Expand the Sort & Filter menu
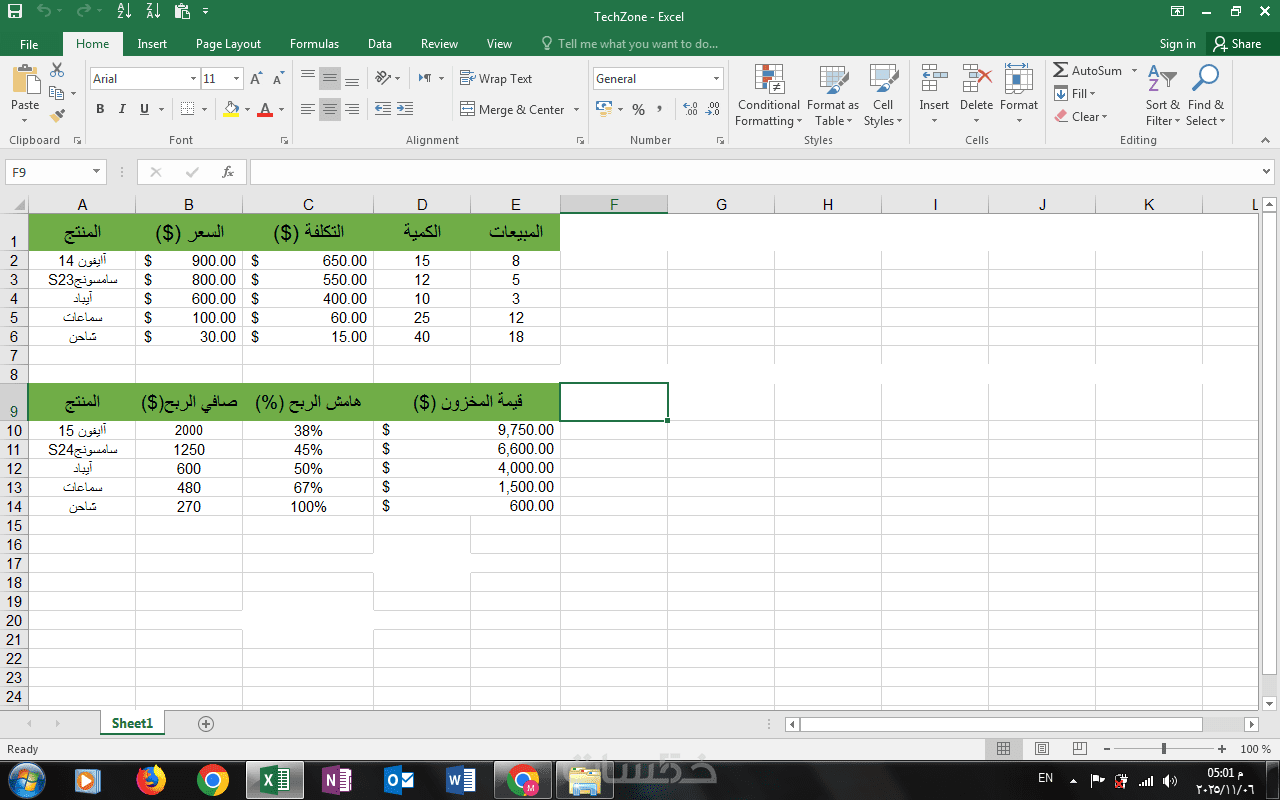This screenshot has height=800, width=1280. (x=1163, y=96)
